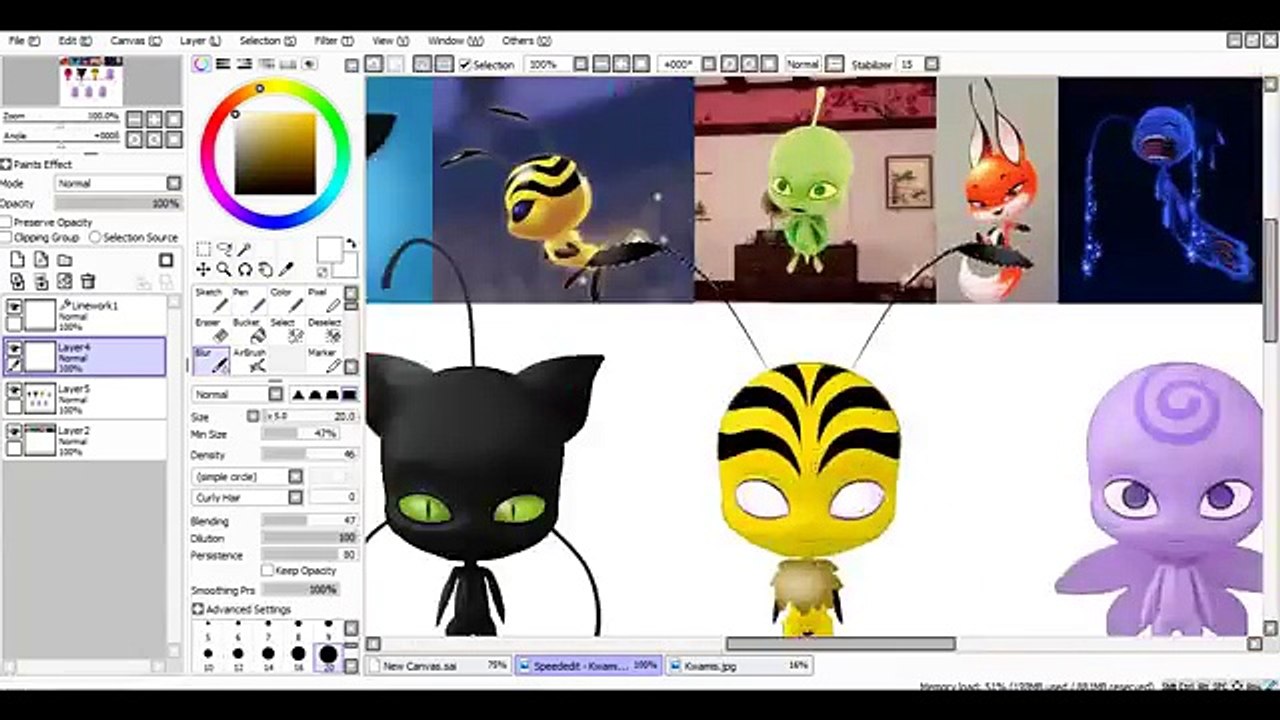
Task: Switch to Kwamis.jpg document tab
Action: pyautogui.click(x=740, y=665)
